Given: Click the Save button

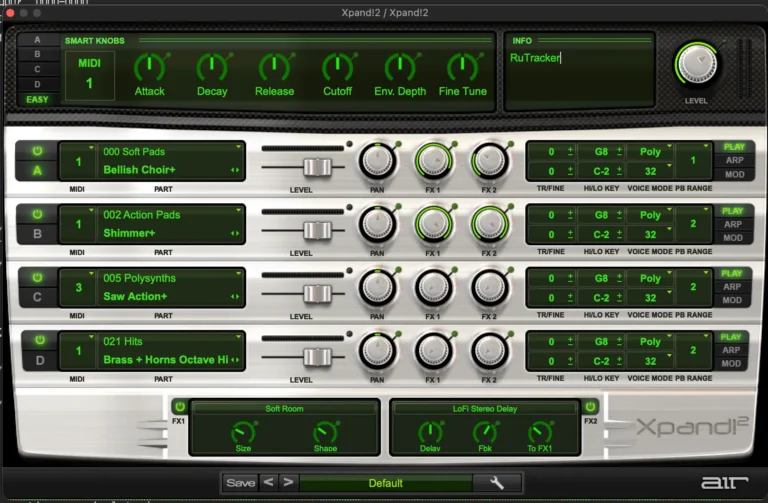Looking at the screenshot, I should [240, 483].
